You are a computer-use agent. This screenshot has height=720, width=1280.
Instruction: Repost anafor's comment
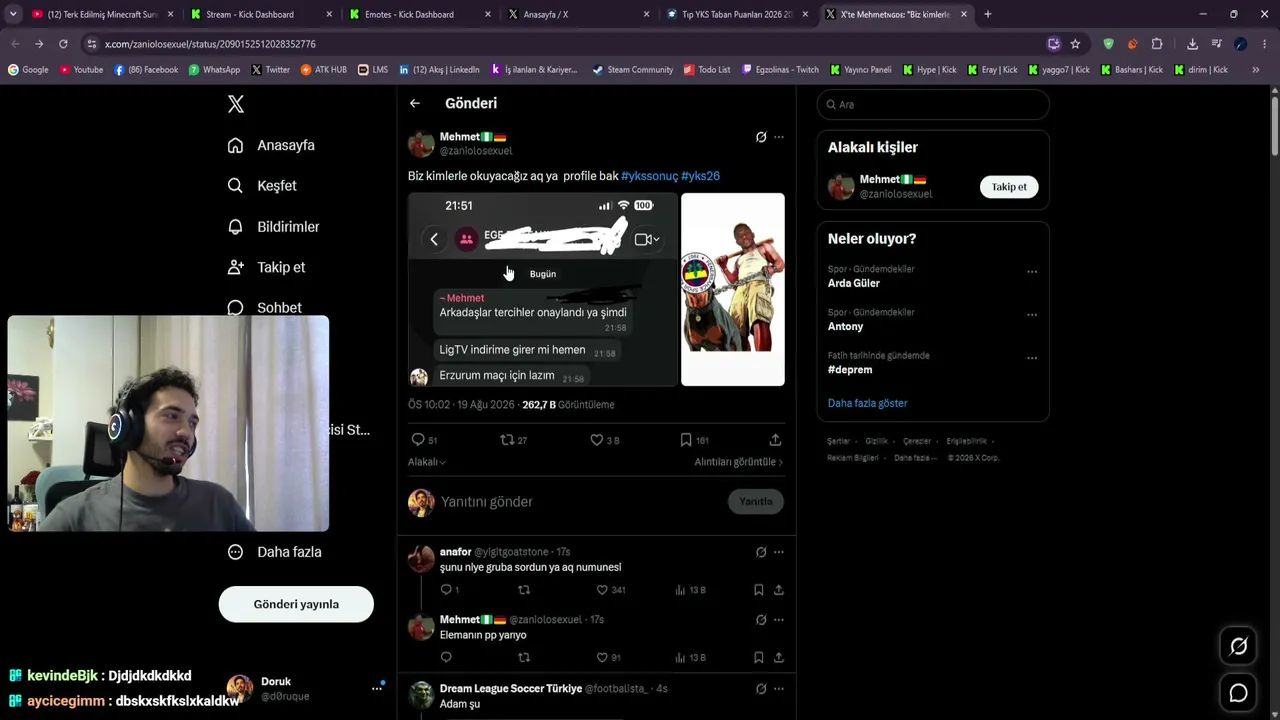(x=524, y=590)
